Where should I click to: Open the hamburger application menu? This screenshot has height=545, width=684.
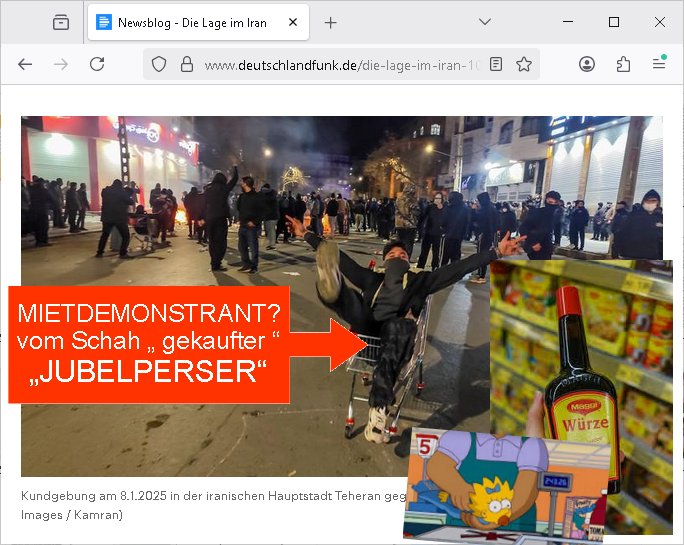[659, 64]
